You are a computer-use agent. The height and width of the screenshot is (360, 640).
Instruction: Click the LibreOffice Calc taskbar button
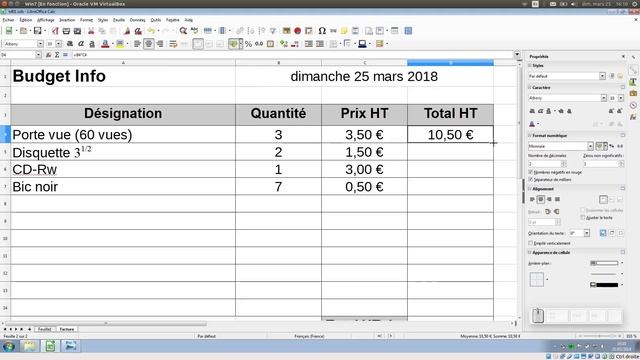coord(50,347)
